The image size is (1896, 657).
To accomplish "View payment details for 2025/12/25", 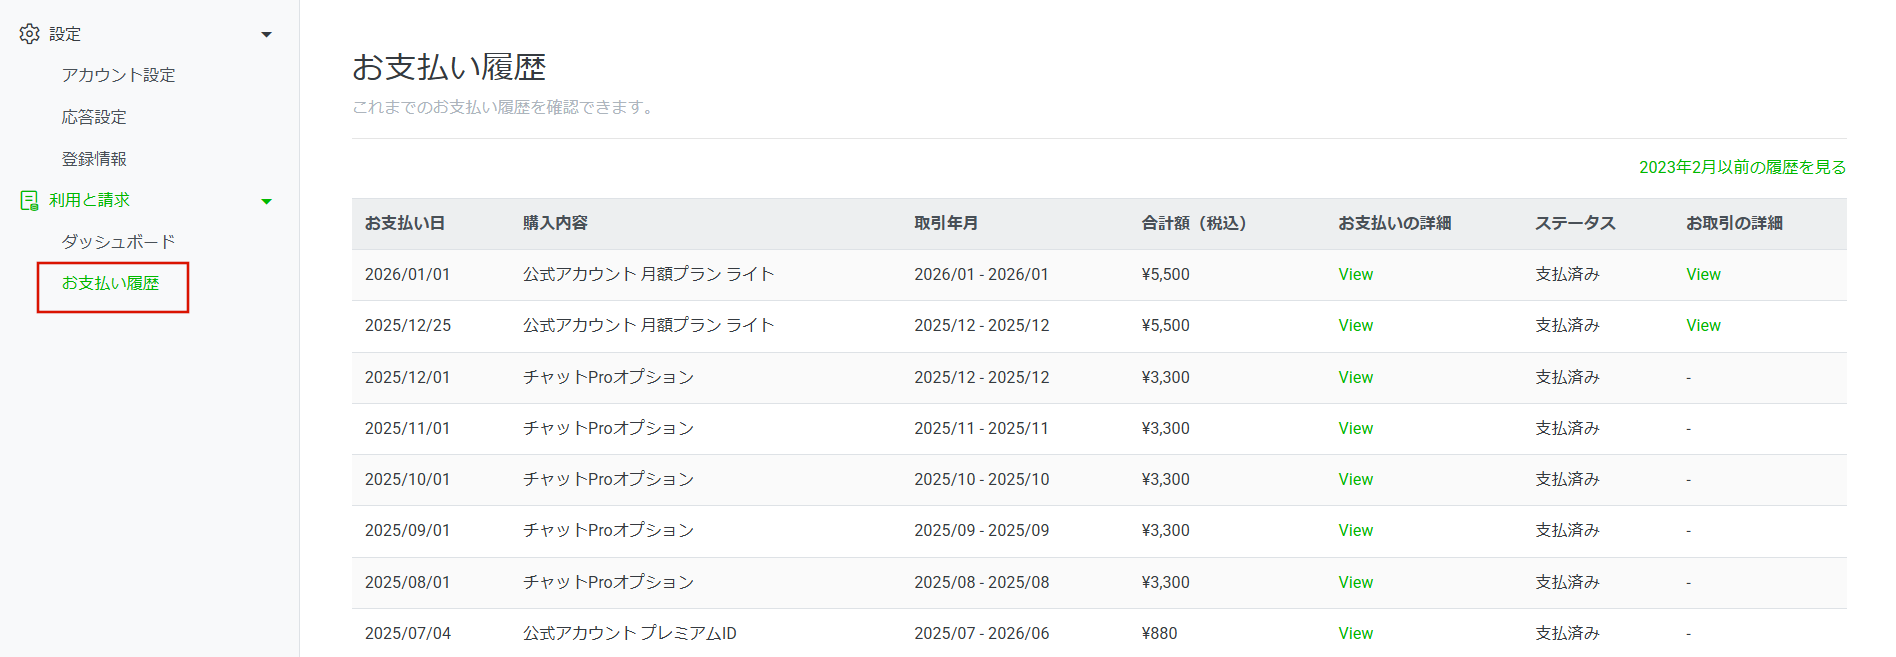I will coord(1355,326).
